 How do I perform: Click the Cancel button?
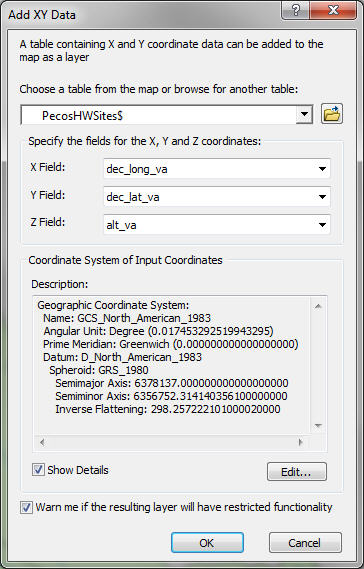coord(305,543)
